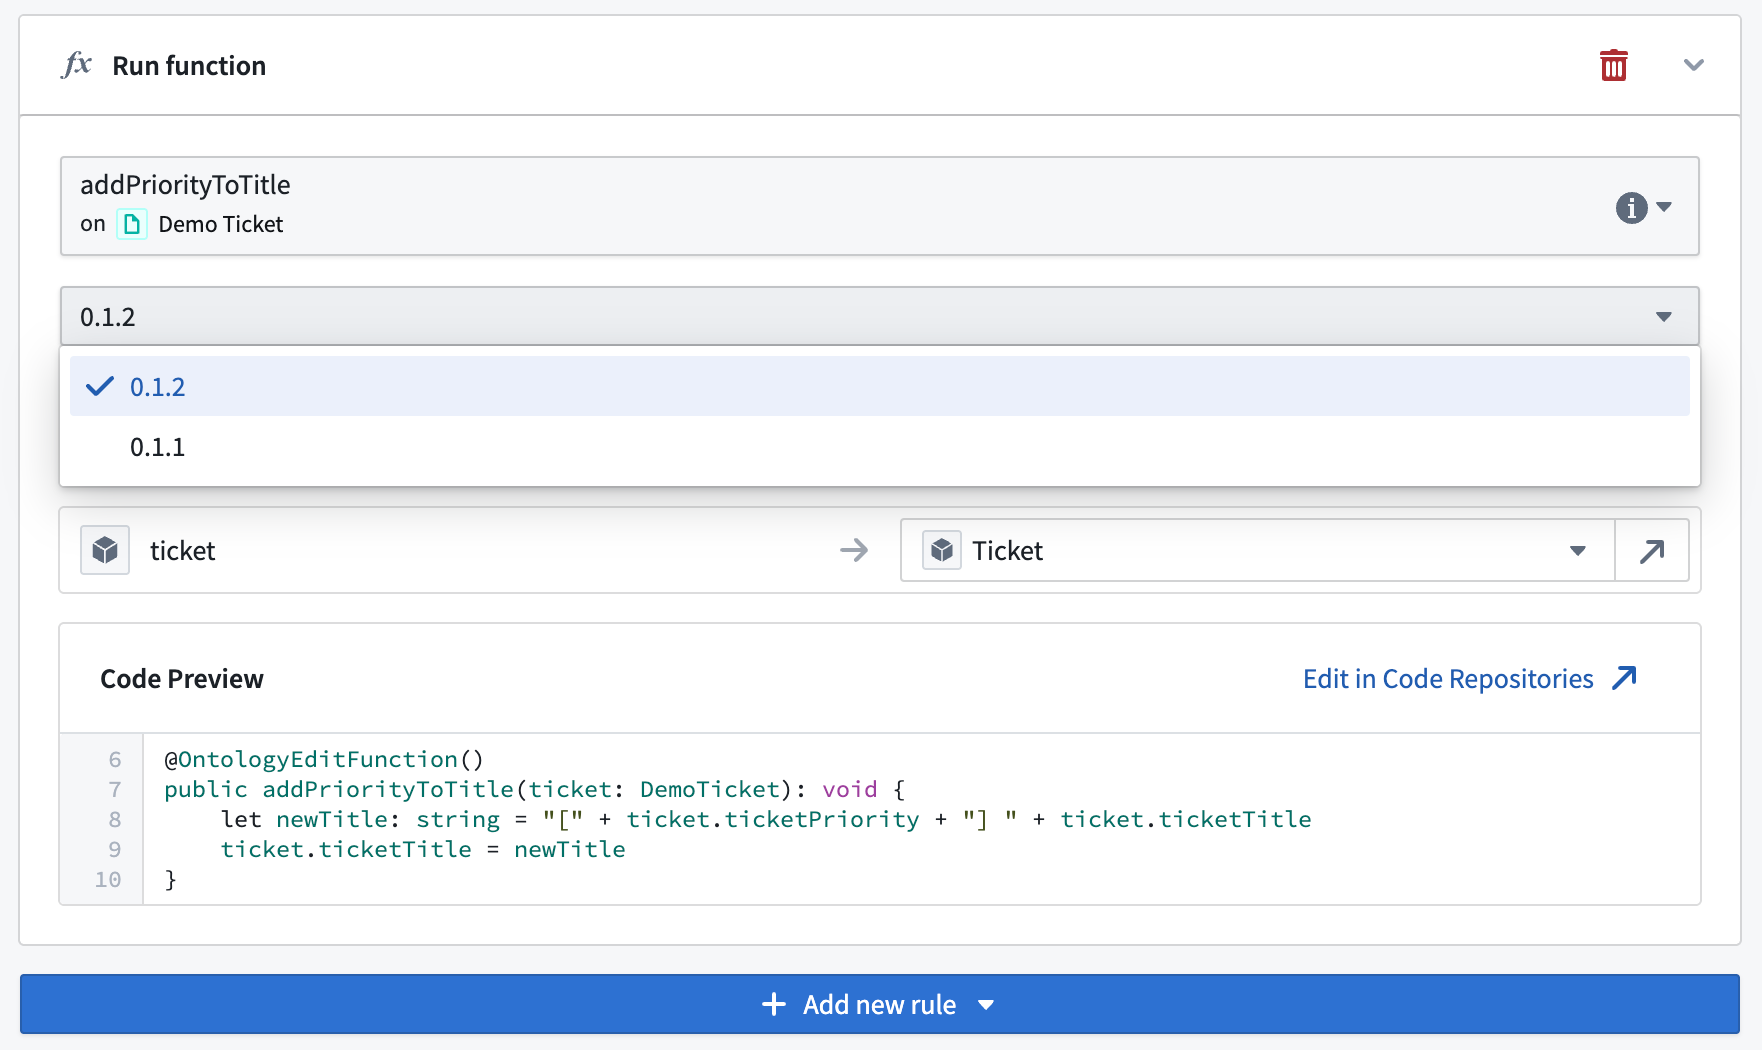Open Ticket mapping via the diagonal arrow icon

click(x=1651, y=549)
